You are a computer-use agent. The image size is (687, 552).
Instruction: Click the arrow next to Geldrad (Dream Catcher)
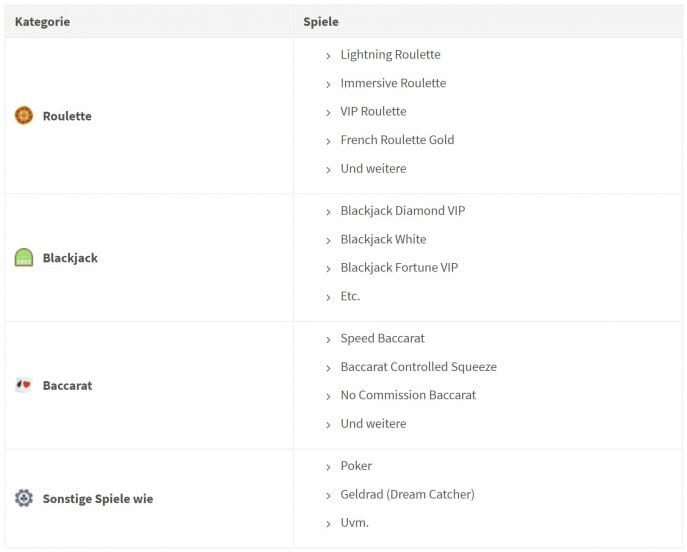point(328,496)
